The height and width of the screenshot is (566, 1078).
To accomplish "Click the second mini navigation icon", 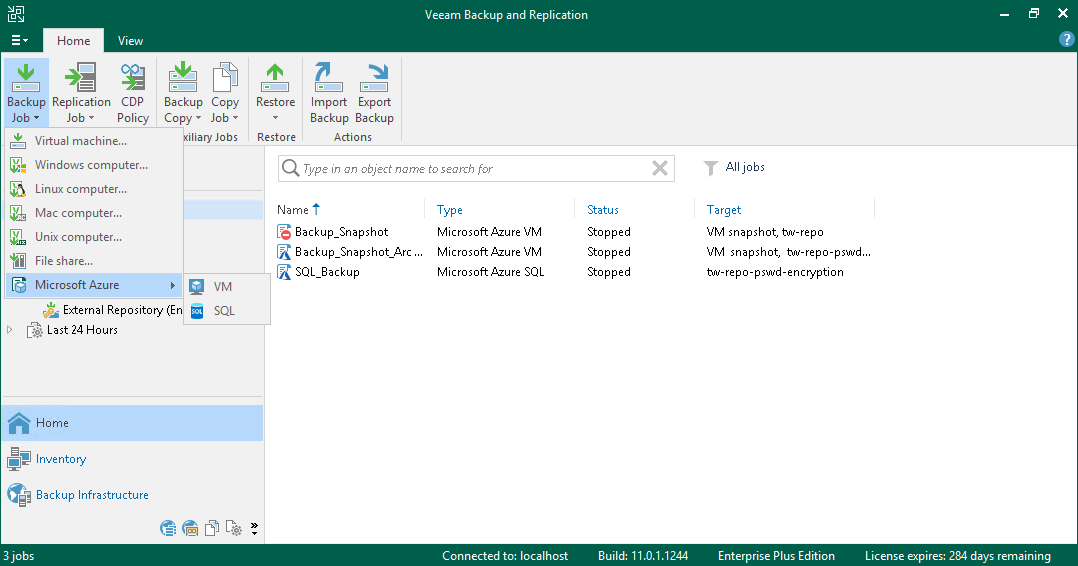I will tap(190, 528).
